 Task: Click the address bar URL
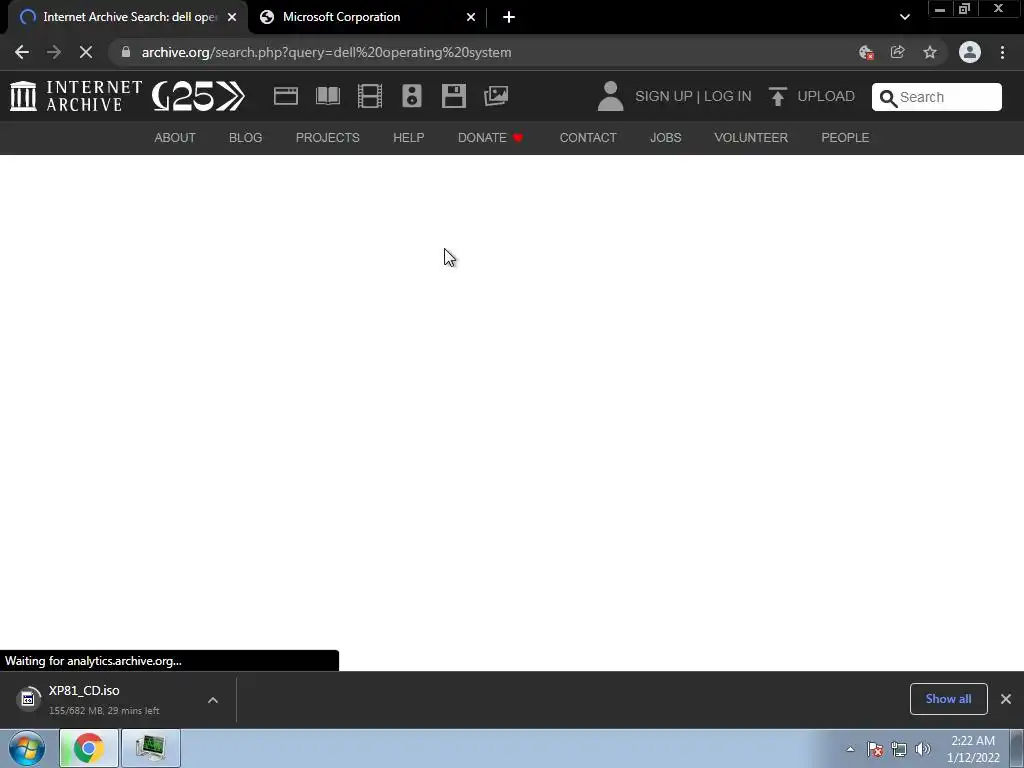click(327, 52)
